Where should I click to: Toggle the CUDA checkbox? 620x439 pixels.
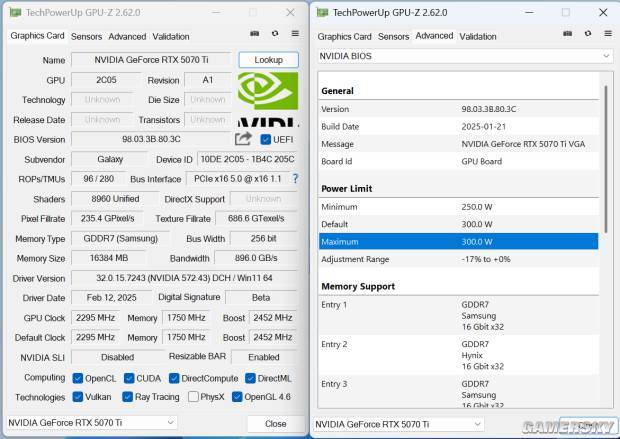[x=129, y=378]
